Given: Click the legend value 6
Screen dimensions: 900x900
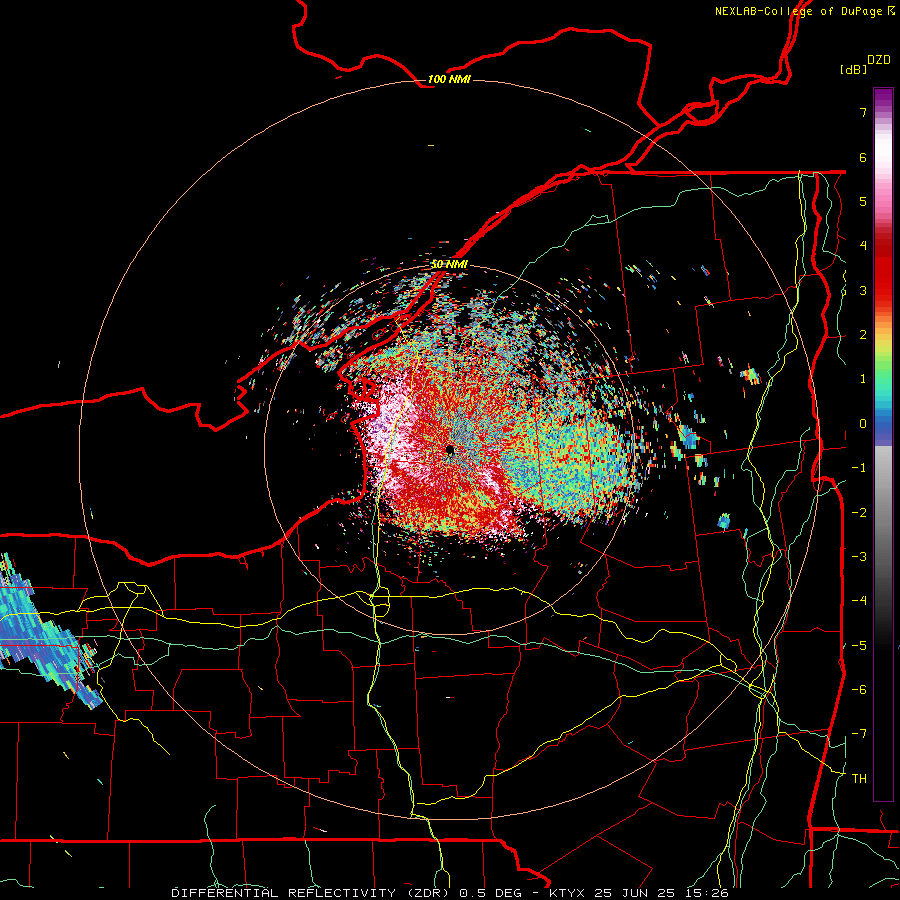Looking at the screenshot, I should 863,157.
